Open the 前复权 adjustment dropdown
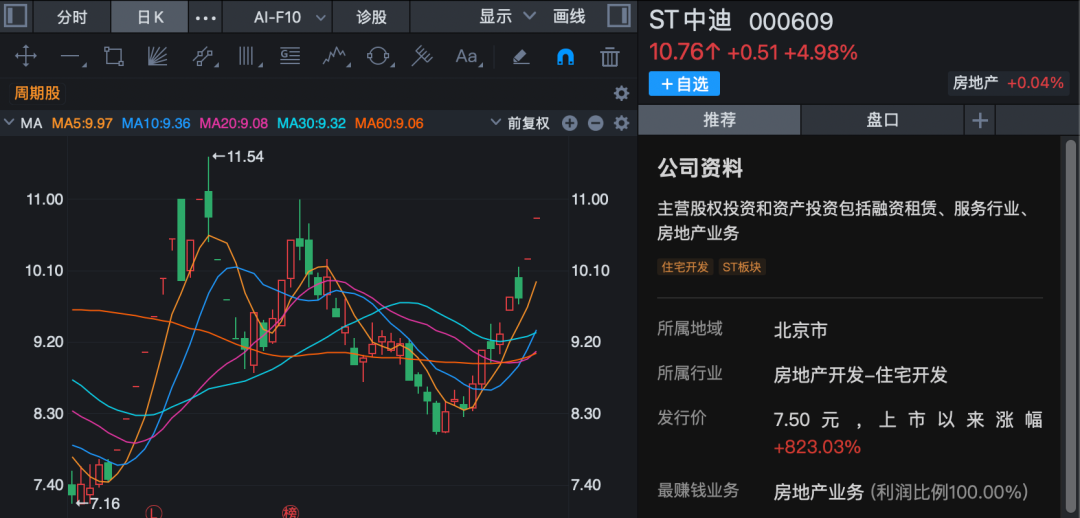This screenshot has height=518, width=1080. pos(520,123)
